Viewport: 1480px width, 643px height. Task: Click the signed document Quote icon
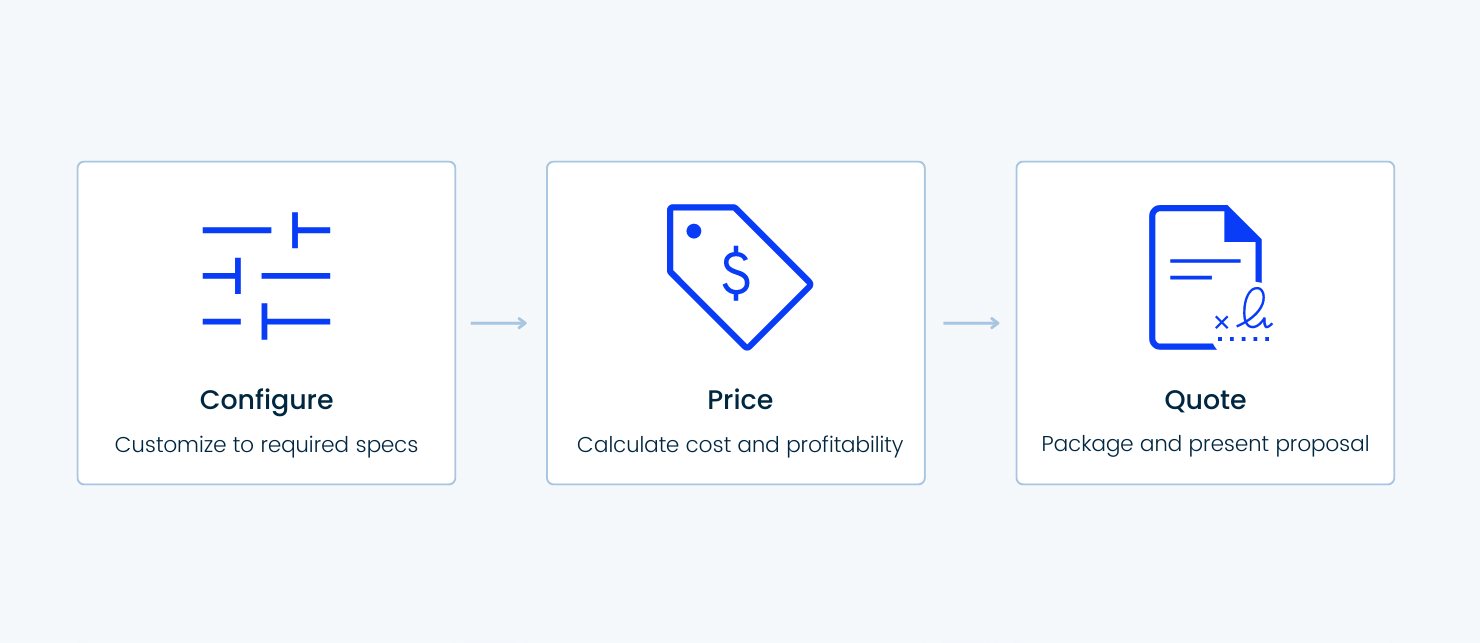click(1210, 277)
